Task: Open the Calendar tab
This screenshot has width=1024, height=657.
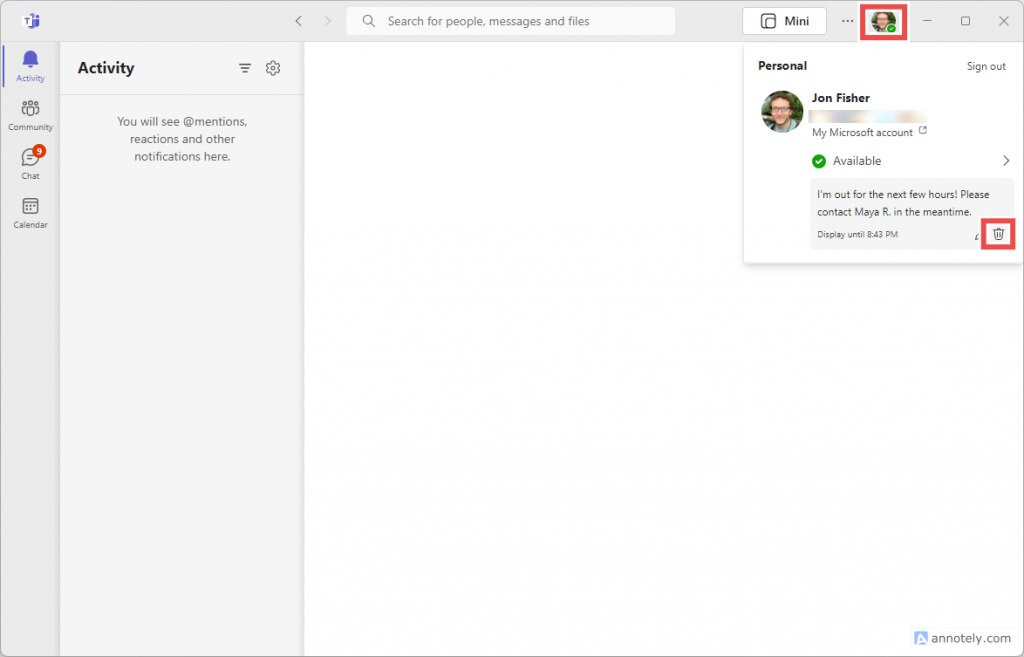Action: pos(30,209)
